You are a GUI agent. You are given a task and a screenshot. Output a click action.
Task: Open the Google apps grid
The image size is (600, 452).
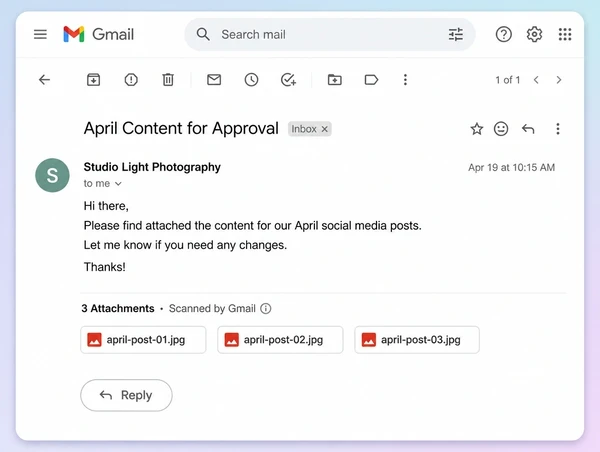tap(565, 34)
